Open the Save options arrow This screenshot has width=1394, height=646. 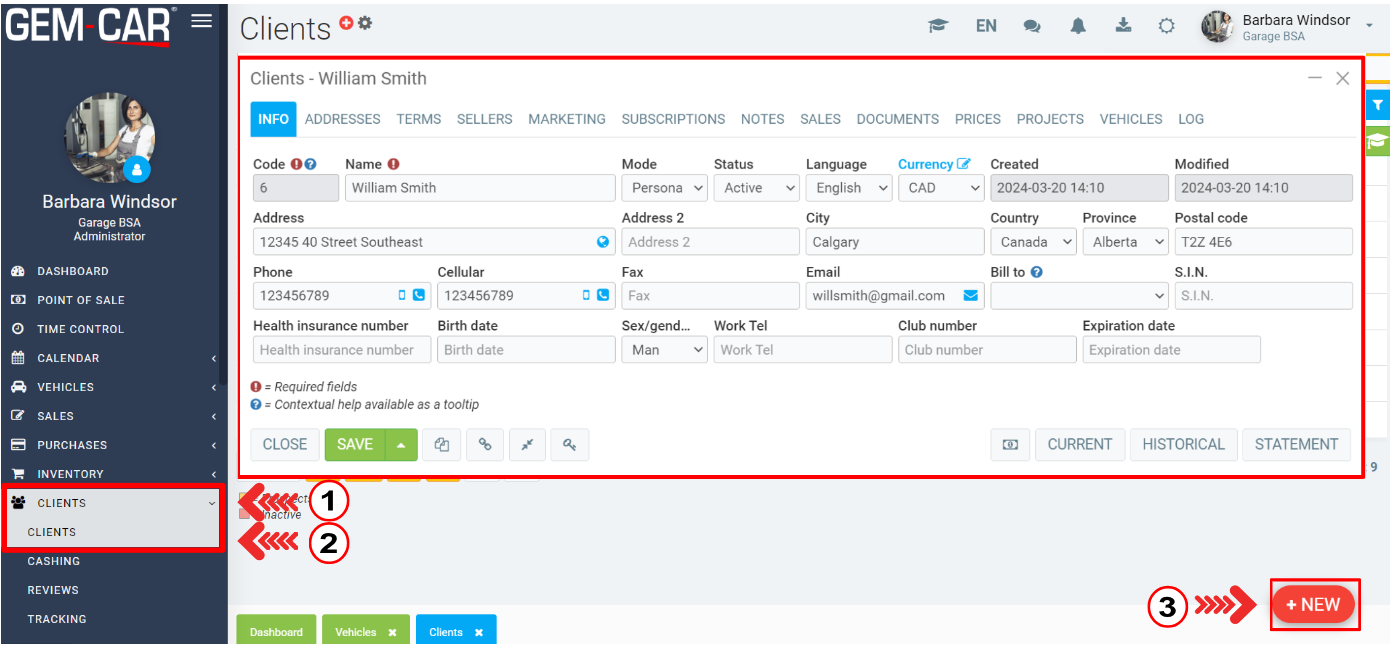pyautogui.click(x=401, y=445)
